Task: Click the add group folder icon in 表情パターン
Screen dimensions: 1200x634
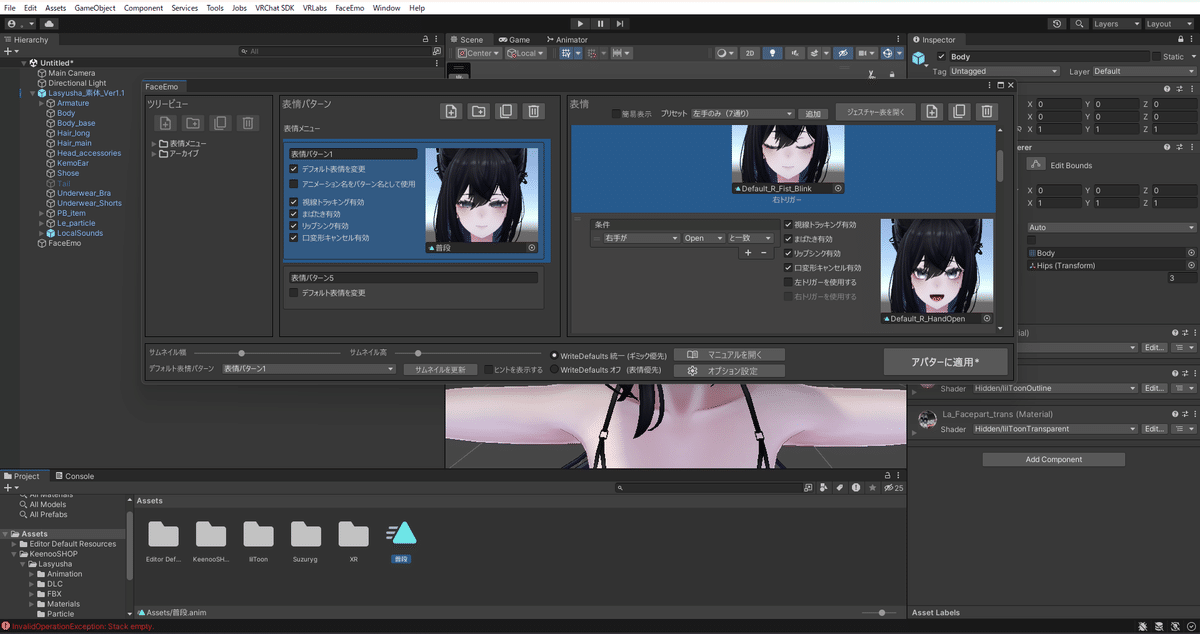Action: coord(479,112)
